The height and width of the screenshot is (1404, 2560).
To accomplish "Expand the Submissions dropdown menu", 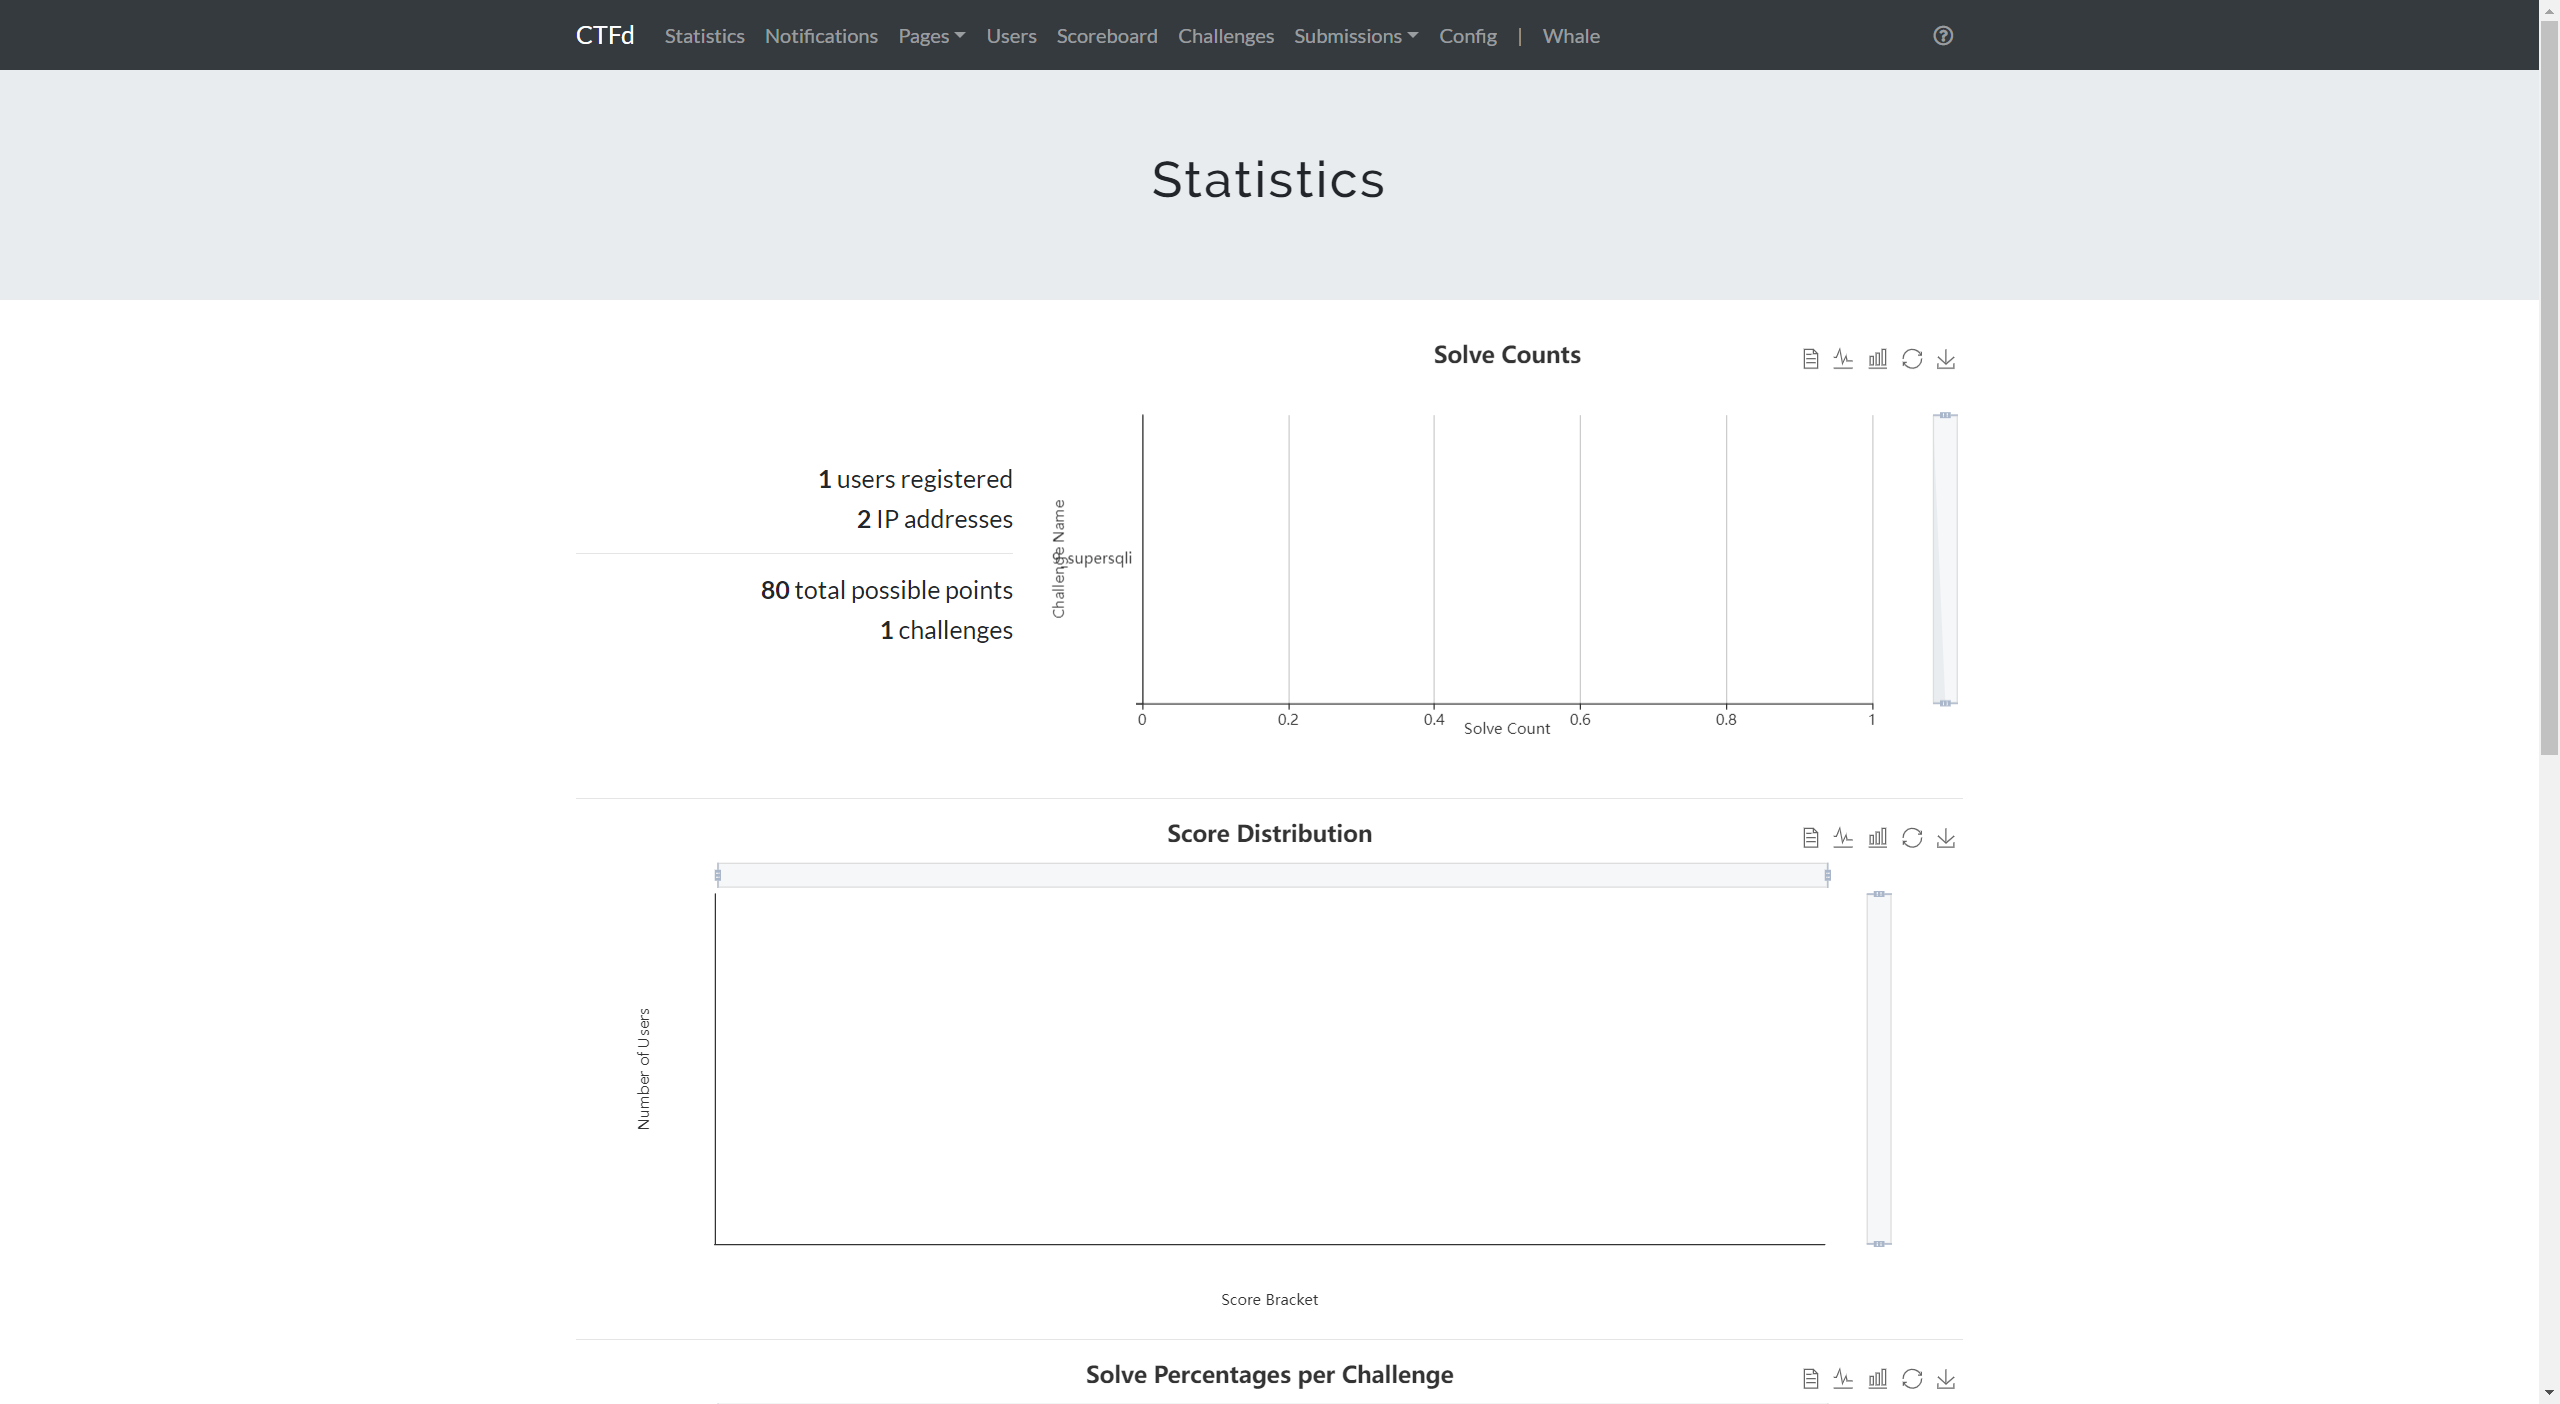I will click(1356, 36).
